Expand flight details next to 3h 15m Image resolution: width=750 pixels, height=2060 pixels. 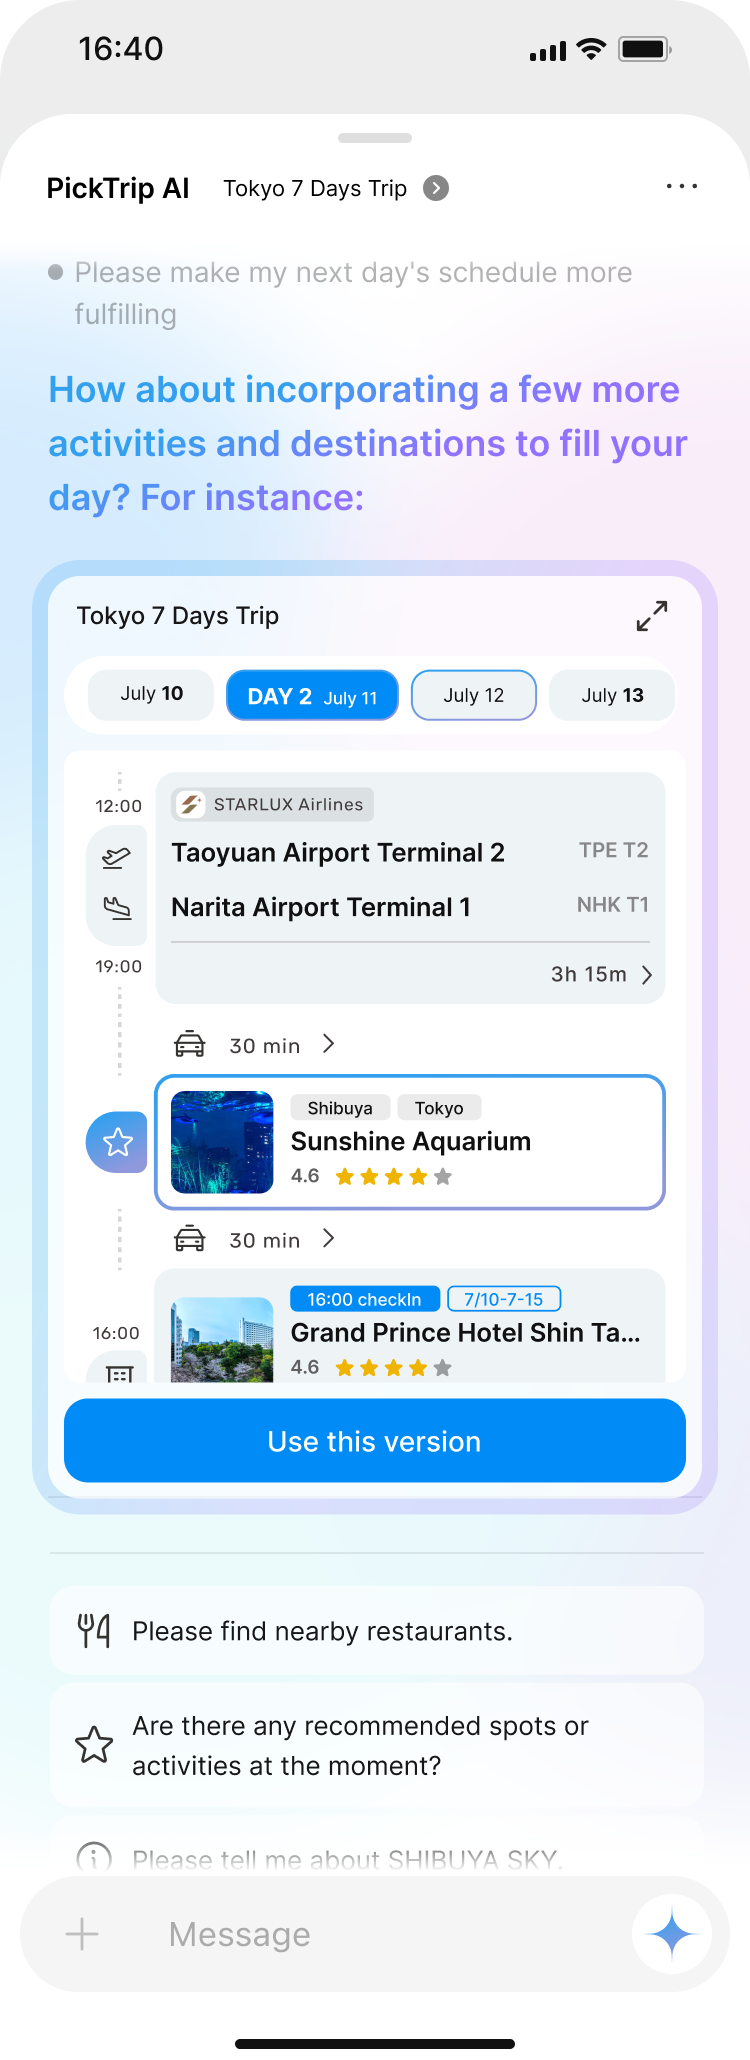647,975
